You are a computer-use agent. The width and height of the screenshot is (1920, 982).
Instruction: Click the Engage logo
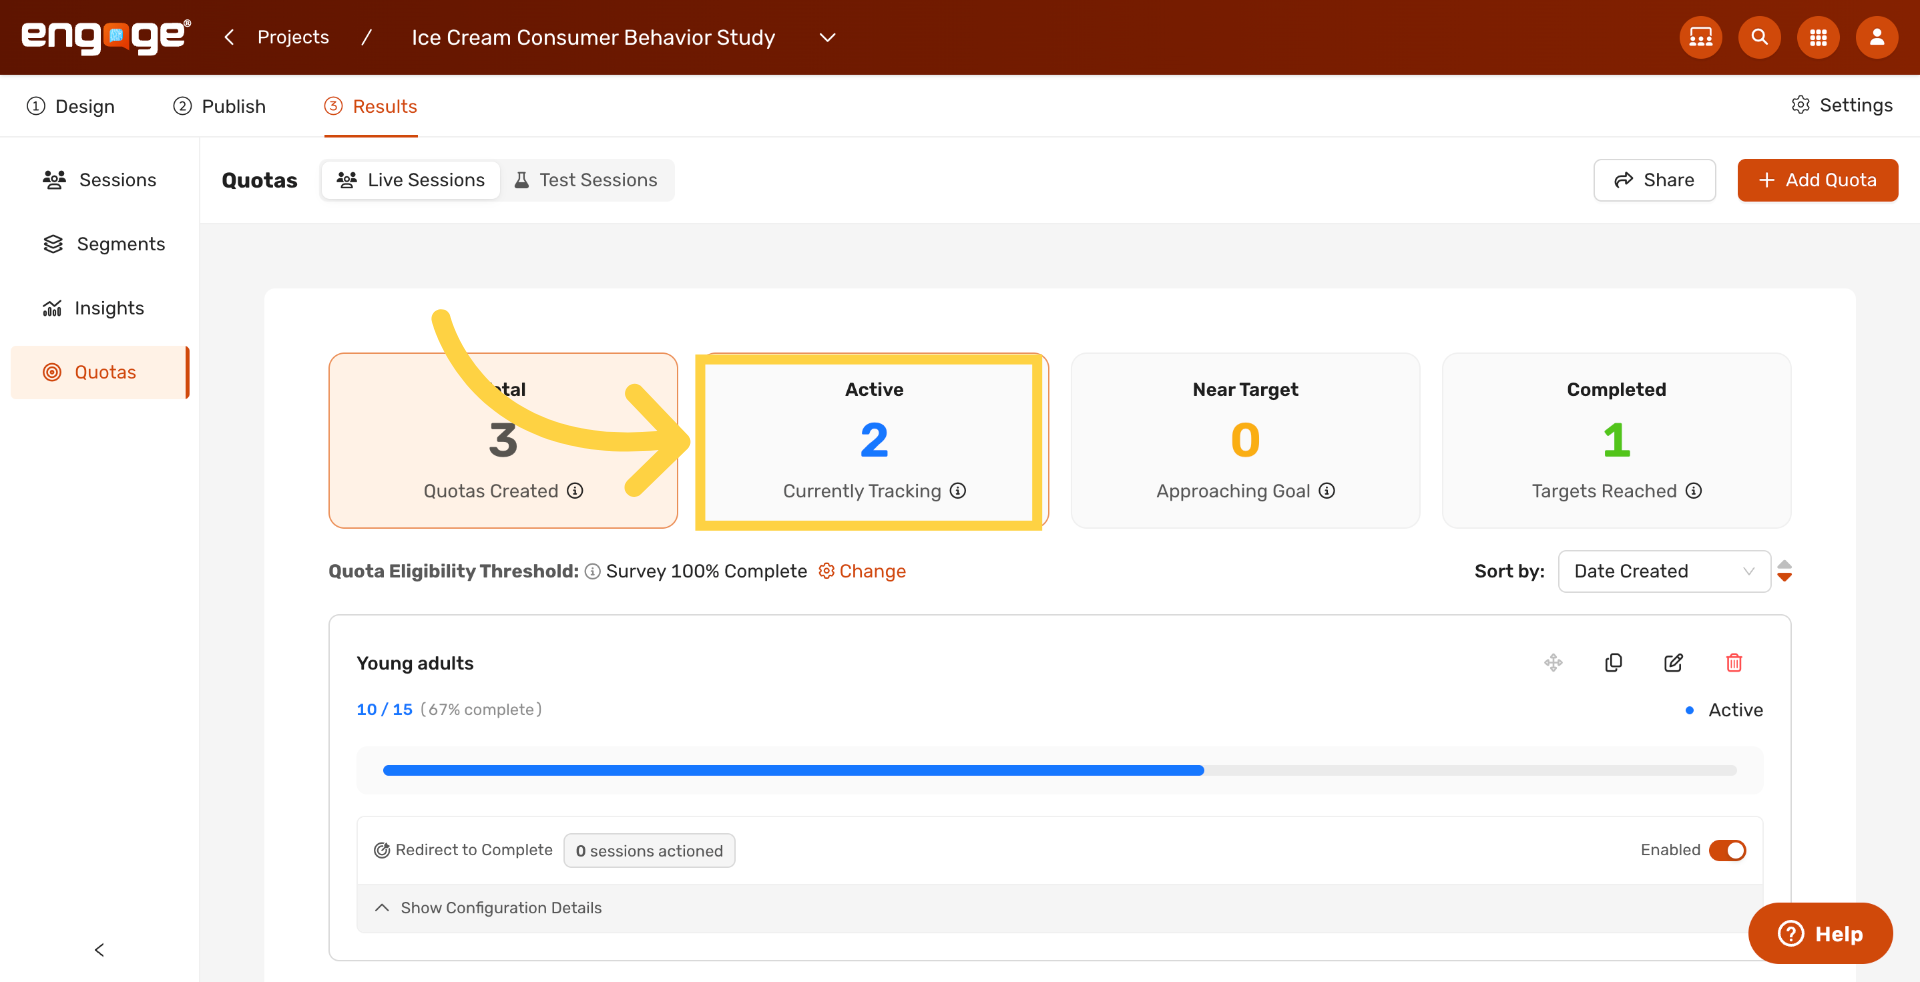pos(106,37)
